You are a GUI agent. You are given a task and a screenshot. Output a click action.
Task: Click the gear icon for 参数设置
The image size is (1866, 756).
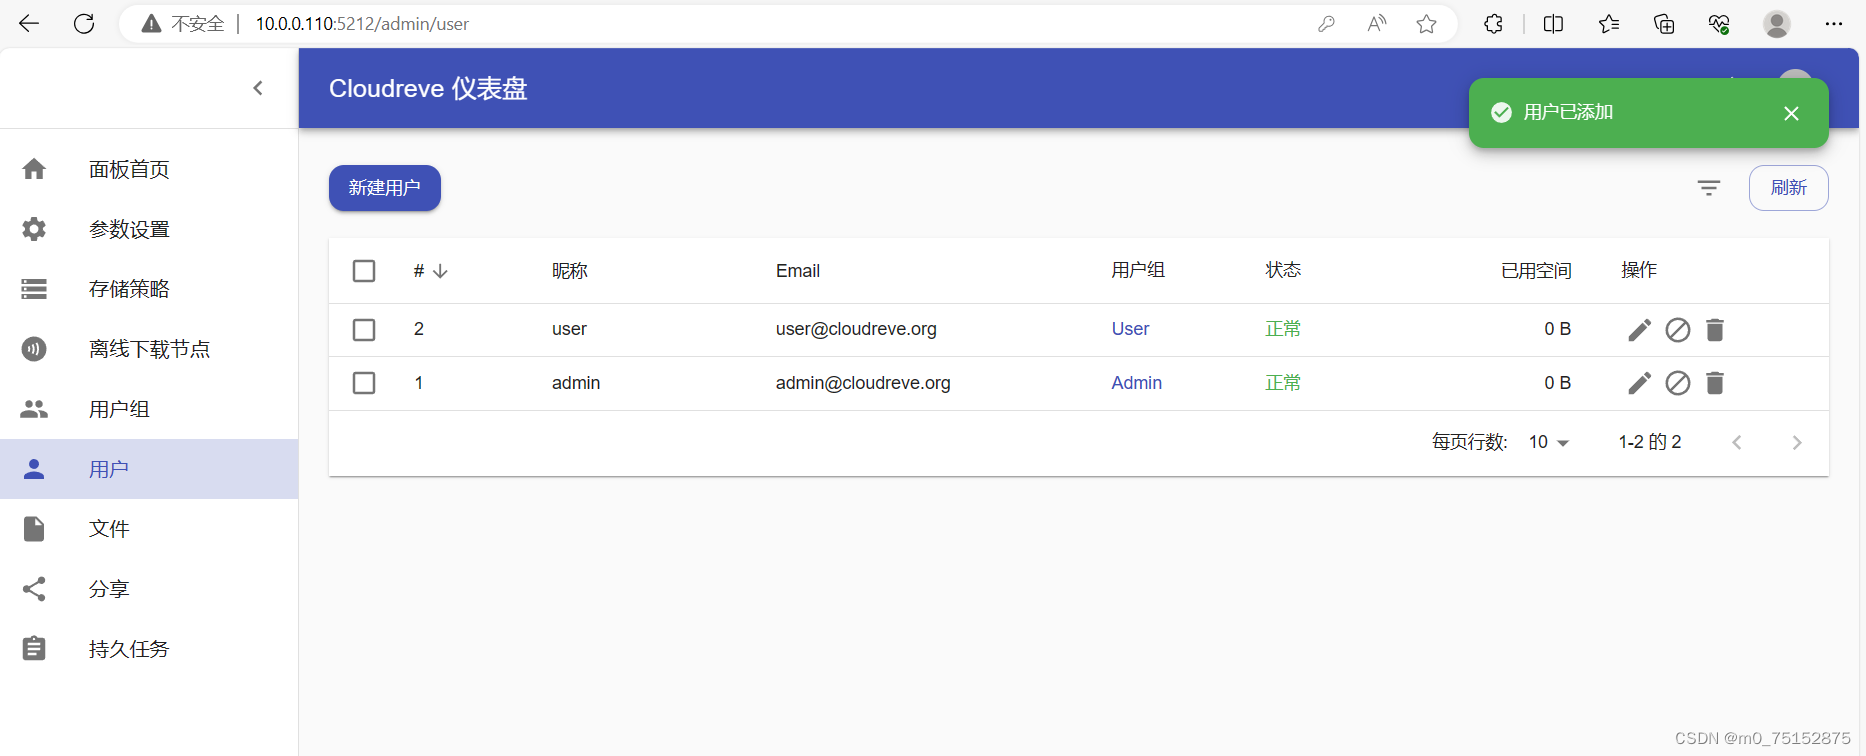click(x=34, y=229)
